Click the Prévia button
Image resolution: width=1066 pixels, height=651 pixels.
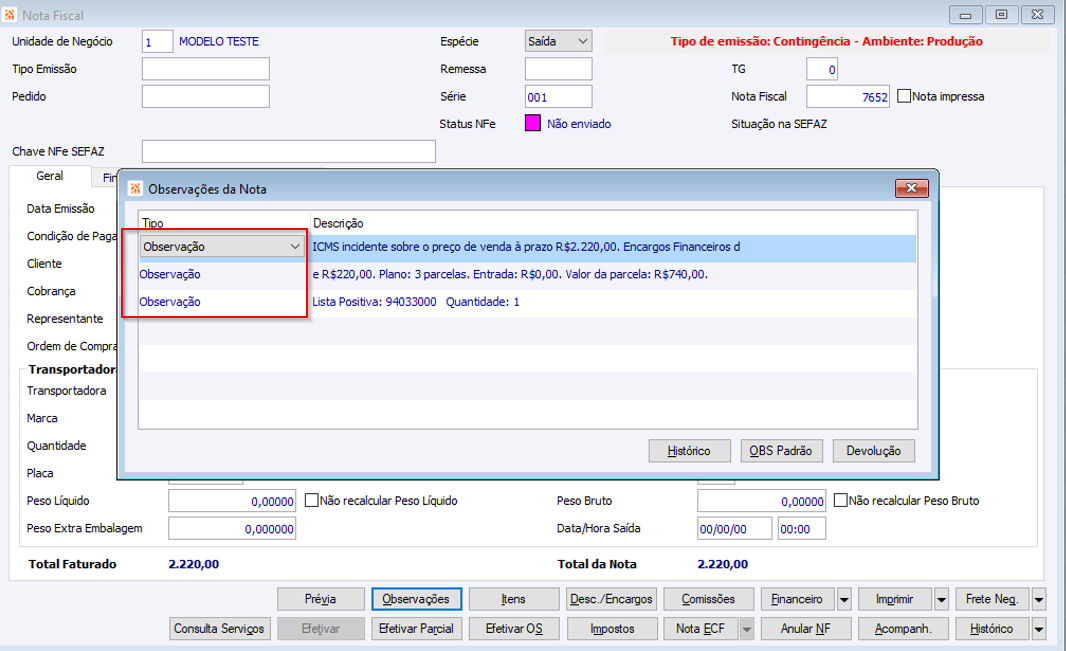coord(321,599)
